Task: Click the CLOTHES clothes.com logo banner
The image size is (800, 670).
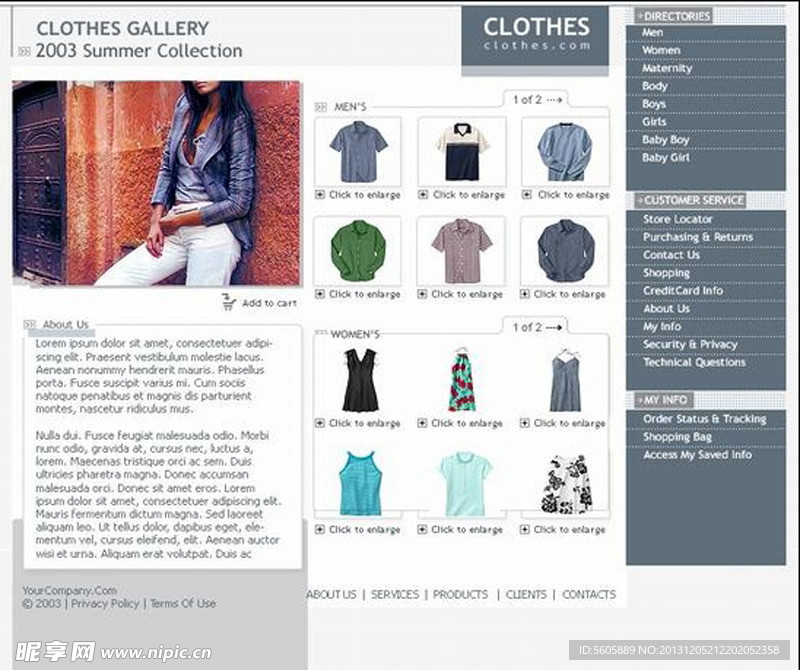Action: click(535, 36)
